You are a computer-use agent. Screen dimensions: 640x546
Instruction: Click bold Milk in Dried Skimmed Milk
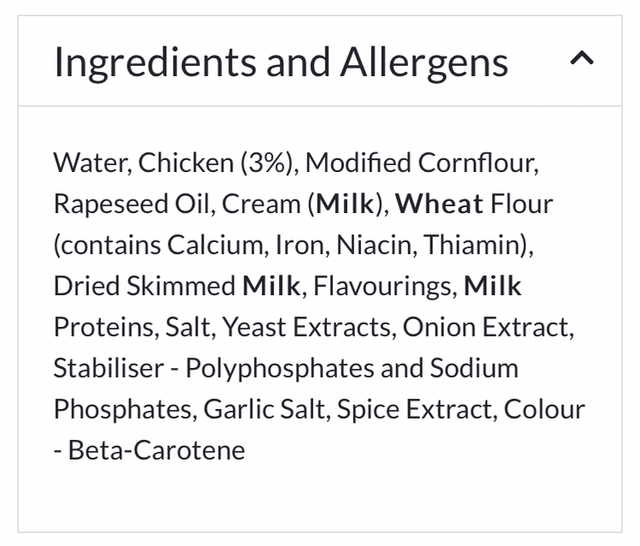click(x=271, y=286)
